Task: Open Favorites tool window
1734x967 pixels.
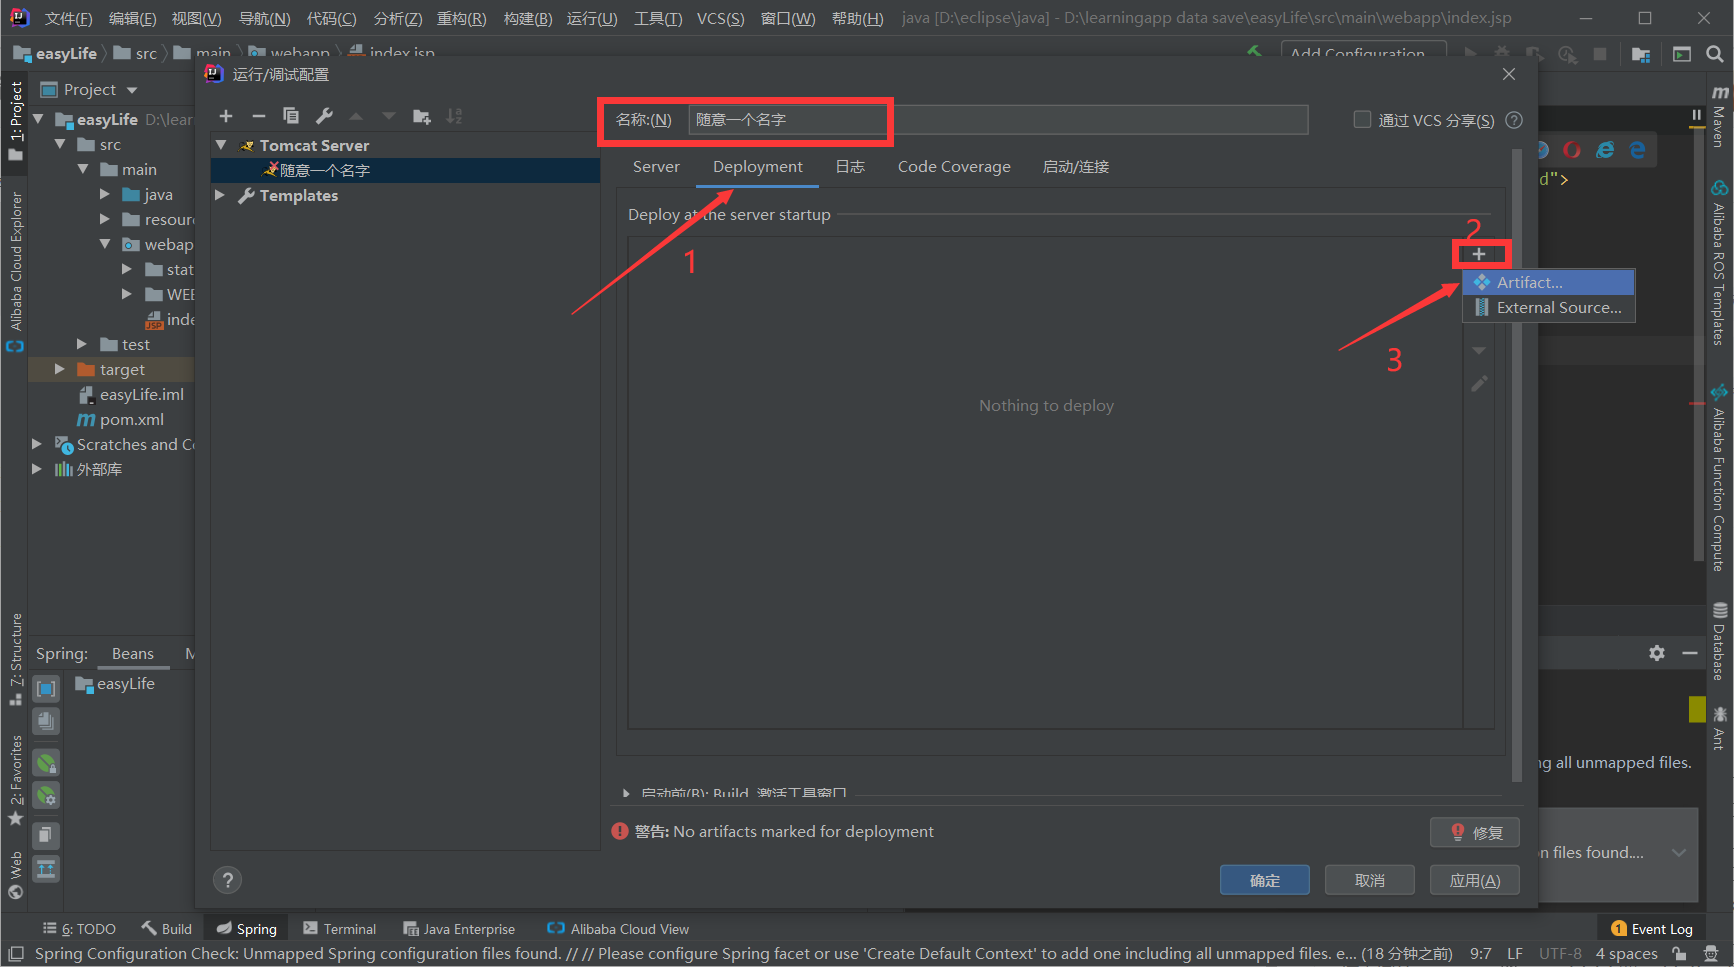Action: 15,780
